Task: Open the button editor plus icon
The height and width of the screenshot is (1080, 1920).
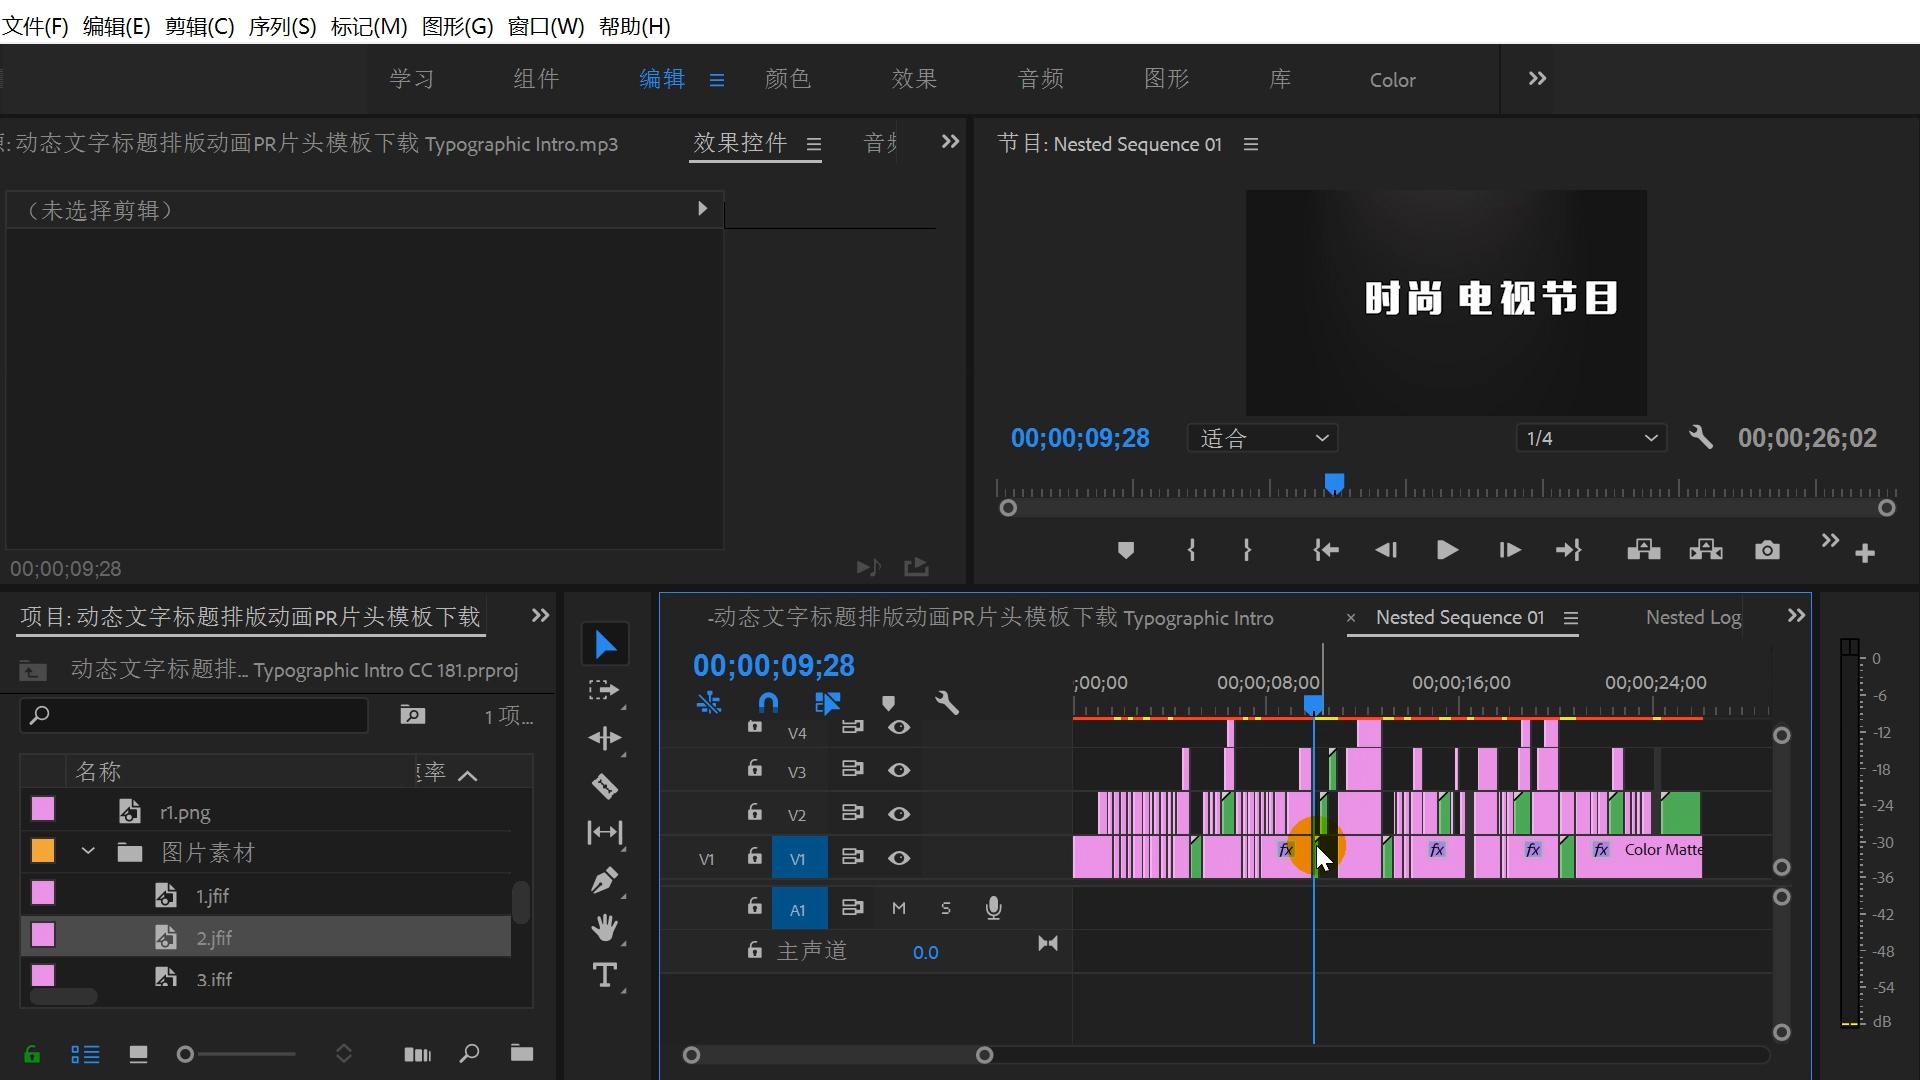Action: [x=1865, y=553]
